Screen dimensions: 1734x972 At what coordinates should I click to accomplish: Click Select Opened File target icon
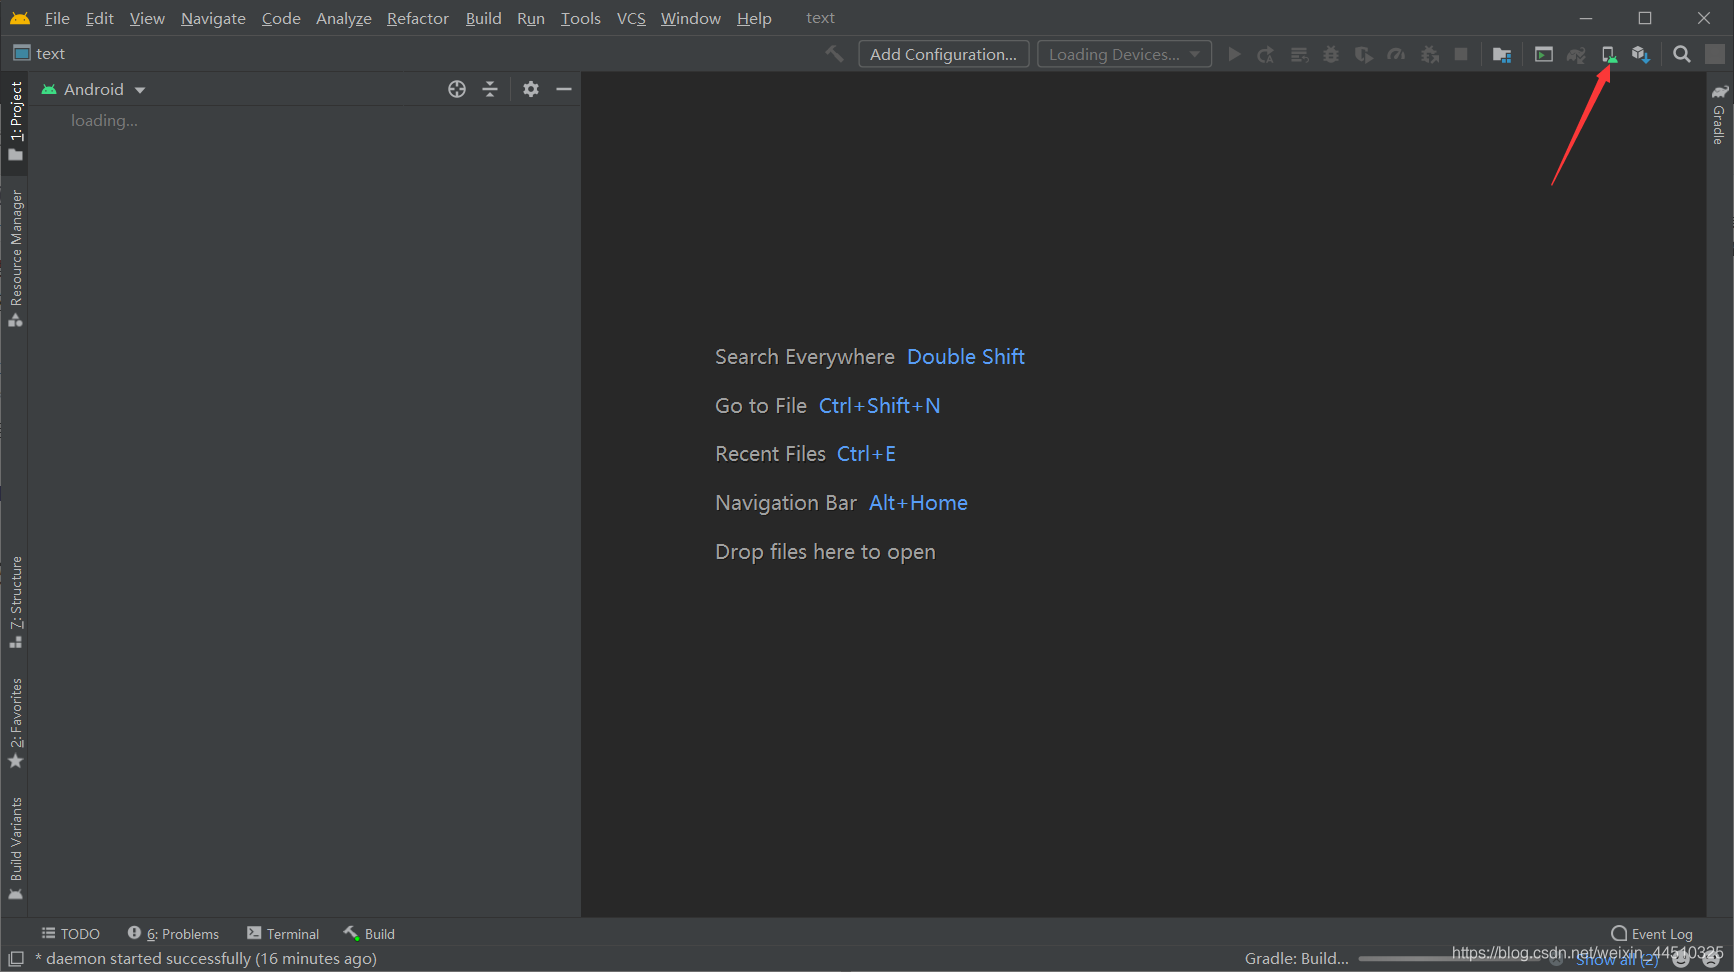coord(457,89)
